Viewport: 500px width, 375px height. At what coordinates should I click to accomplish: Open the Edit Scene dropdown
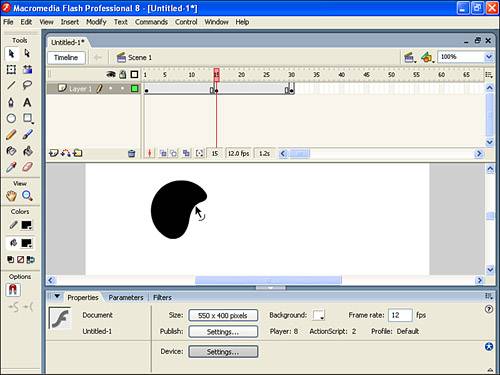410,58
